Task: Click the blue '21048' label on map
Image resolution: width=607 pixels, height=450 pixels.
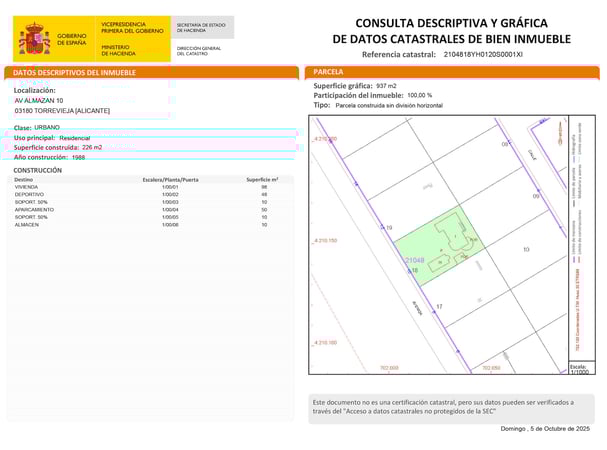Action: [x=415, y=260]
